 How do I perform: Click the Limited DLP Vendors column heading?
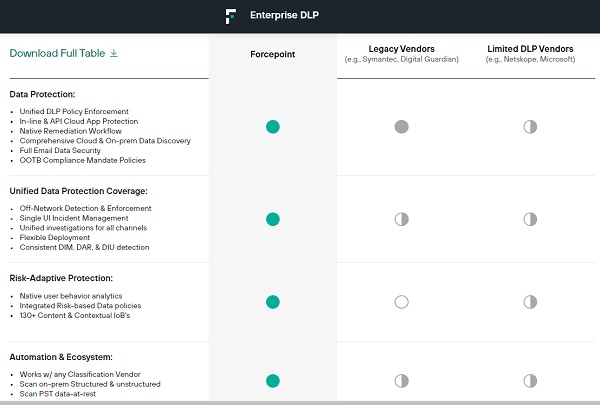(530, 49)
